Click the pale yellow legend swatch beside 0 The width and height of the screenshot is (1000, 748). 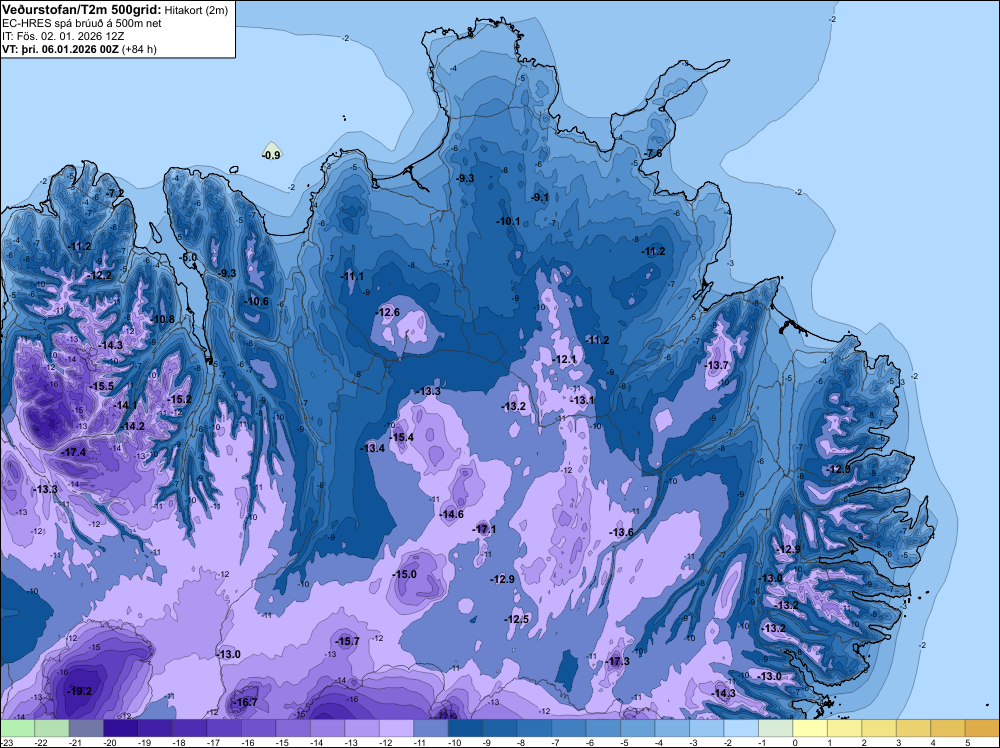point(811,728)
